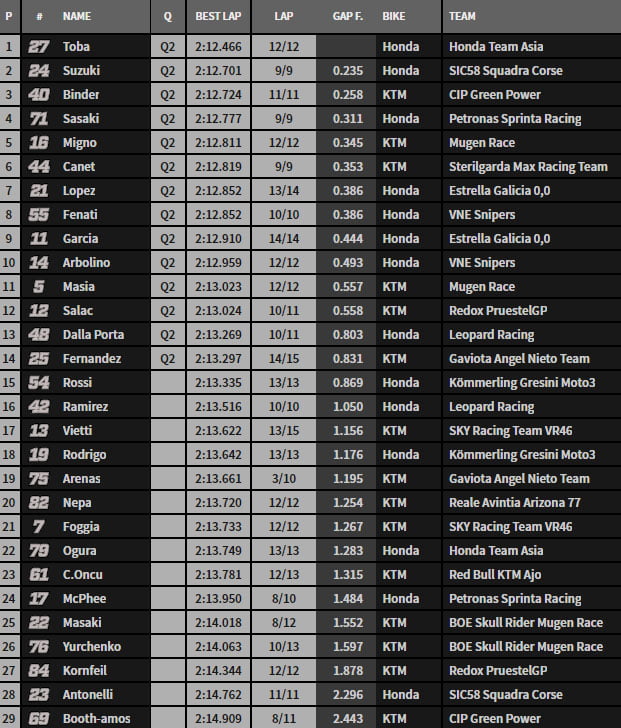
Task: Click the NAME column header
Action: pos(76,17)
